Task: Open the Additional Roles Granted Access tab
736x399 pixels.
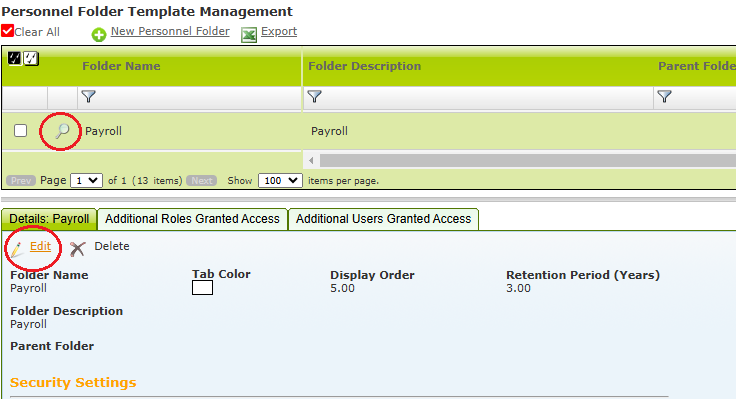Action: (x=192, y=219)
